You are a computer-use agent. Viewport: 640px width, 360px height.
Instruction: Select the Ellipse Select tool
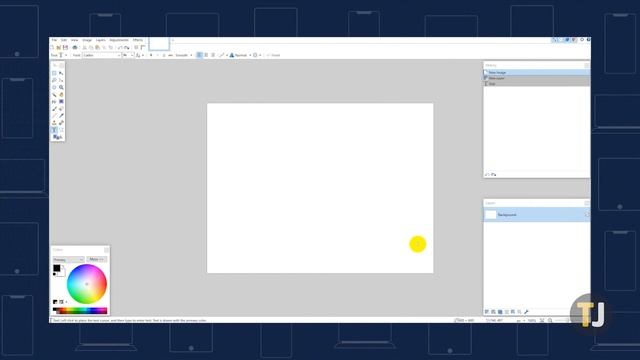(x=54, y=87)
